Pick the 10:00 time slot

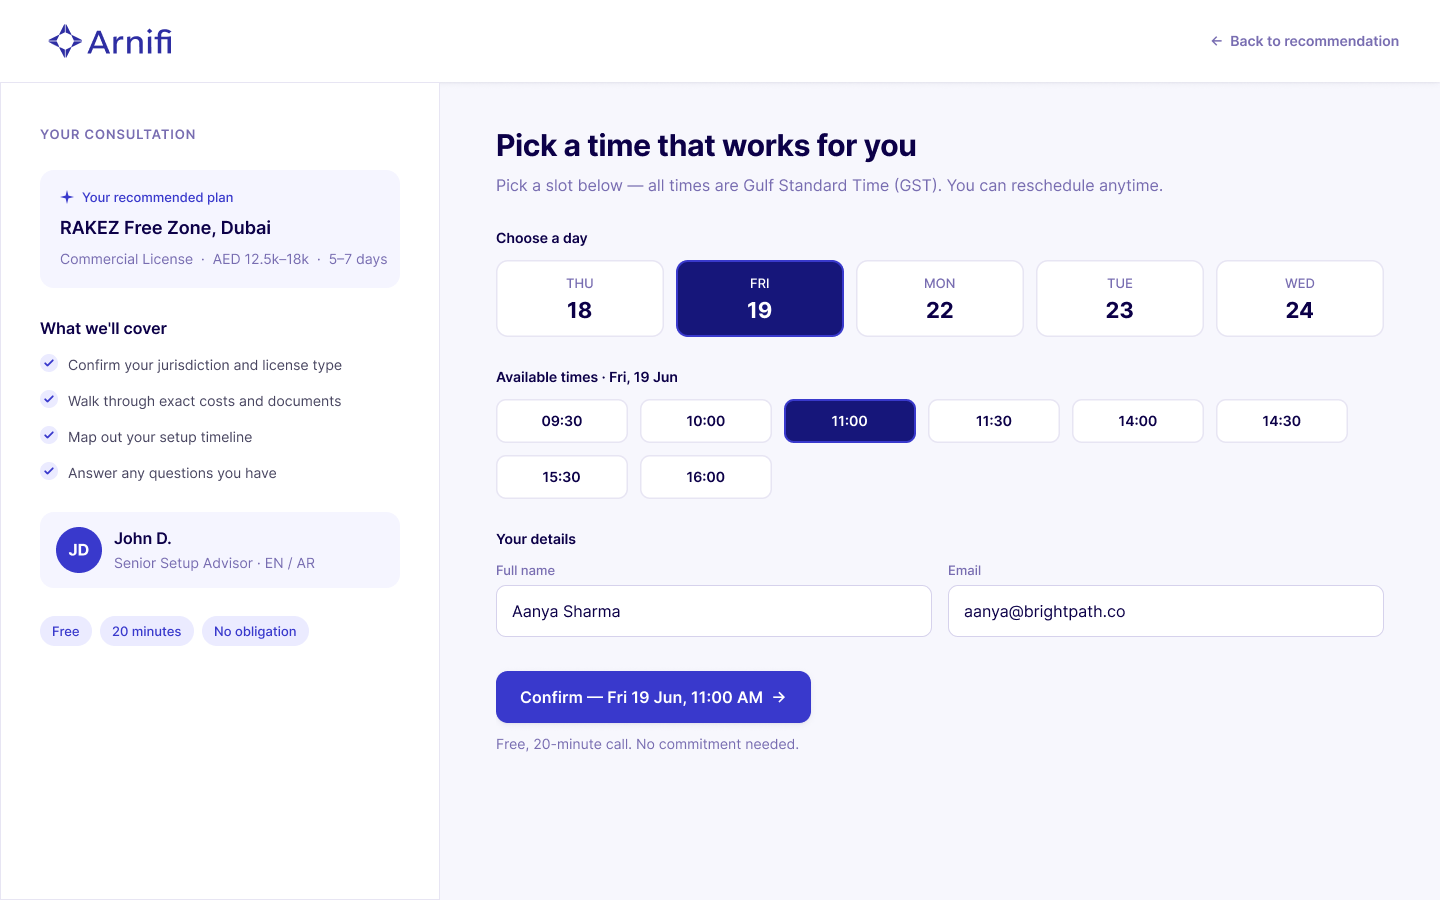706,421
